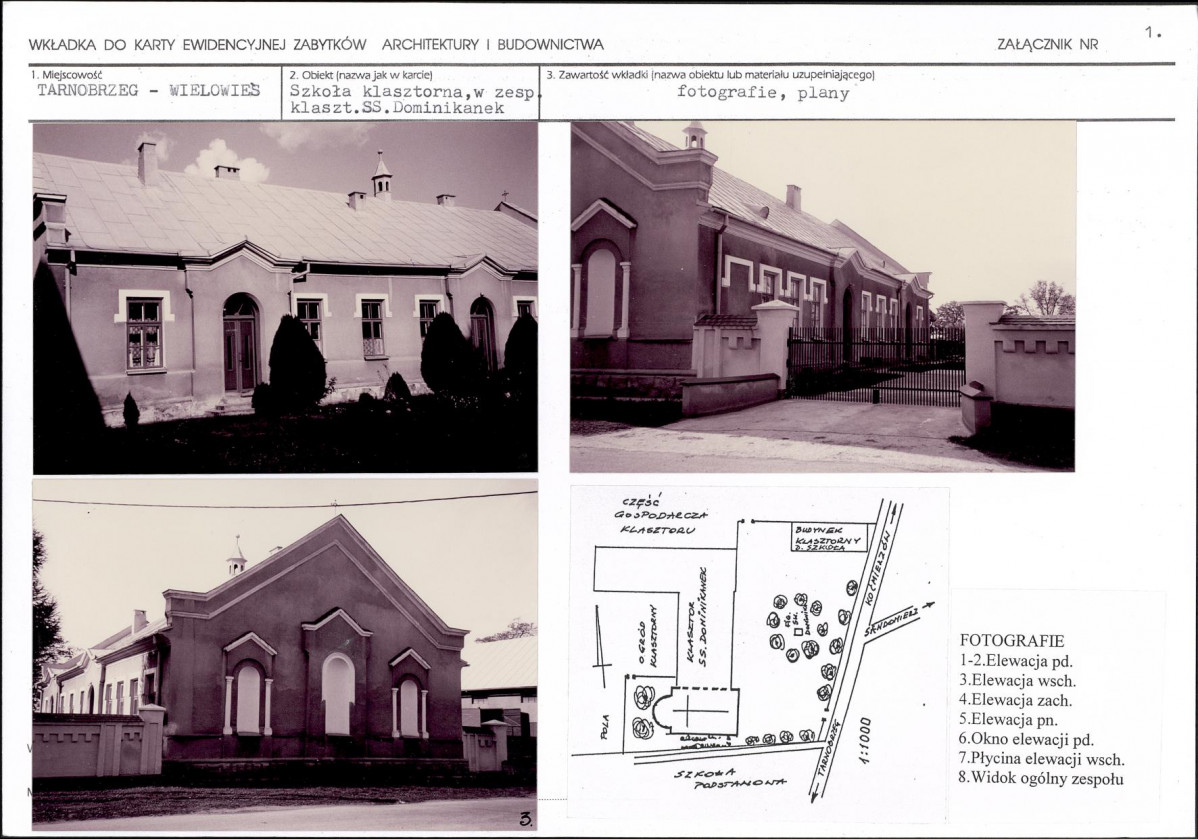
Task: Click the ZAŁĄCZNIK NR label
Action: click(x=1047, y=45)
